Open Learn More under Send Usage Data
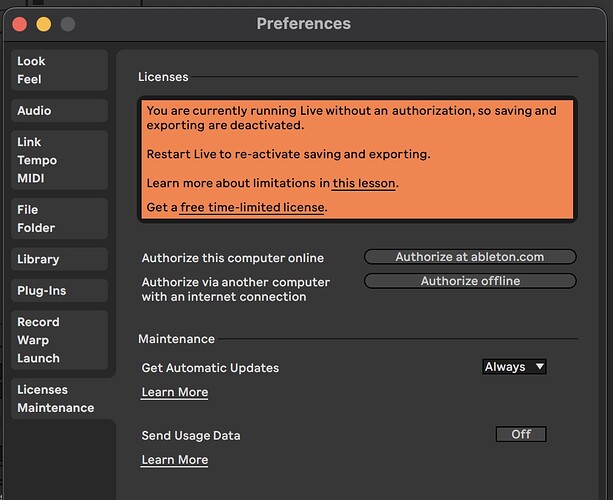 click(175, 460)
